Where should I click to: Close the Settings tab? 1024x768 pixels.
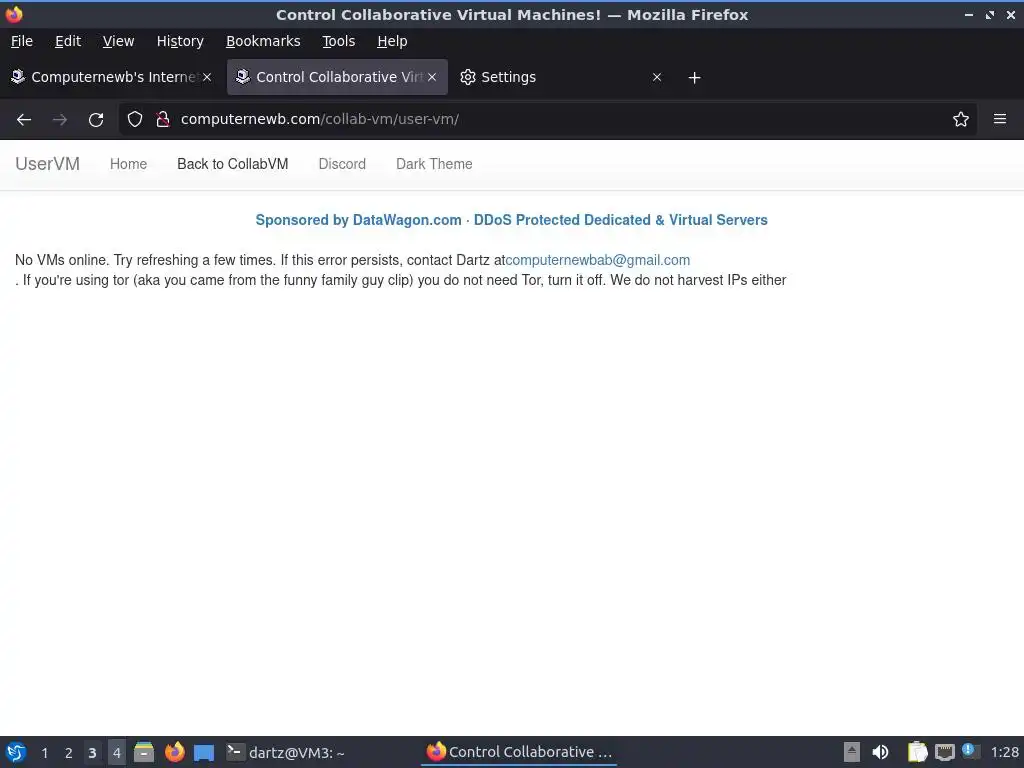point(657,77)
